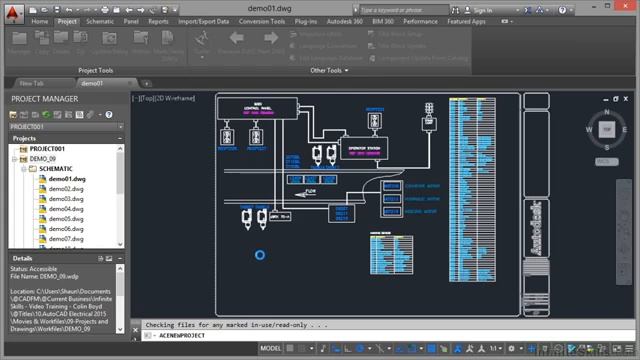640x360 pixels.
Task: Click the New file icon in quick access toolbar
Action: point(33,10)
